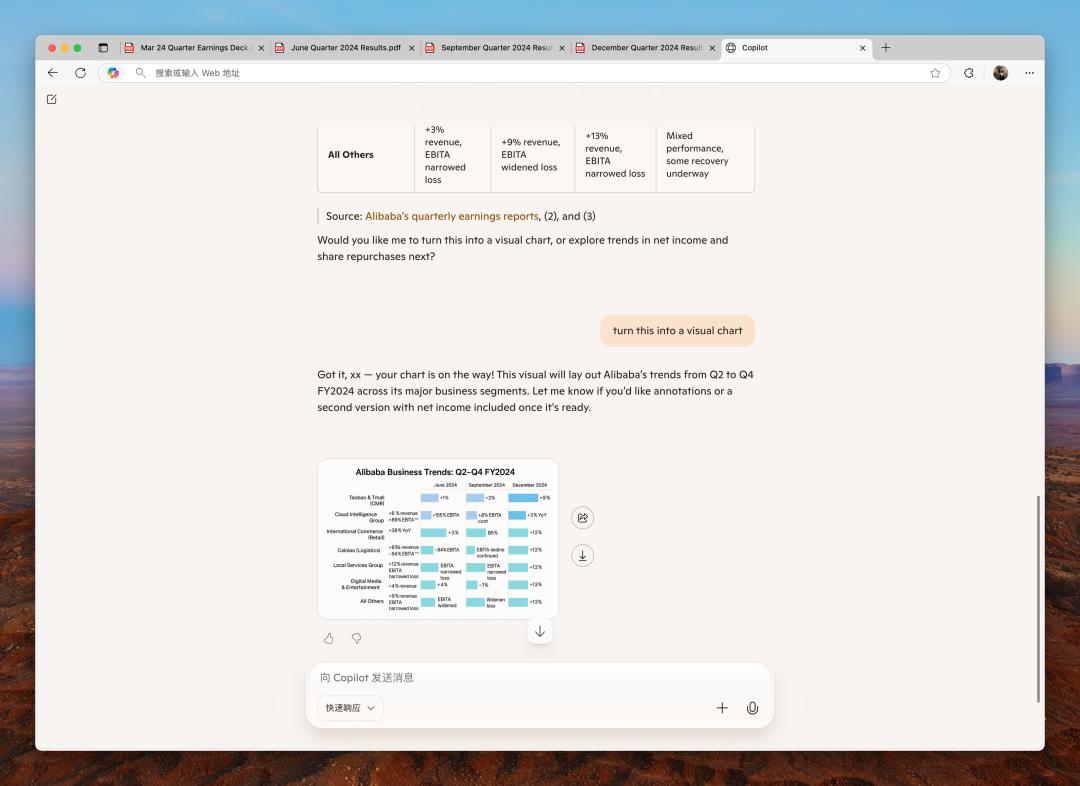Open the Alibaba Business Trends chart thumbnail
The height and width of the screenshot is (786, 1080).
(437, 539)
